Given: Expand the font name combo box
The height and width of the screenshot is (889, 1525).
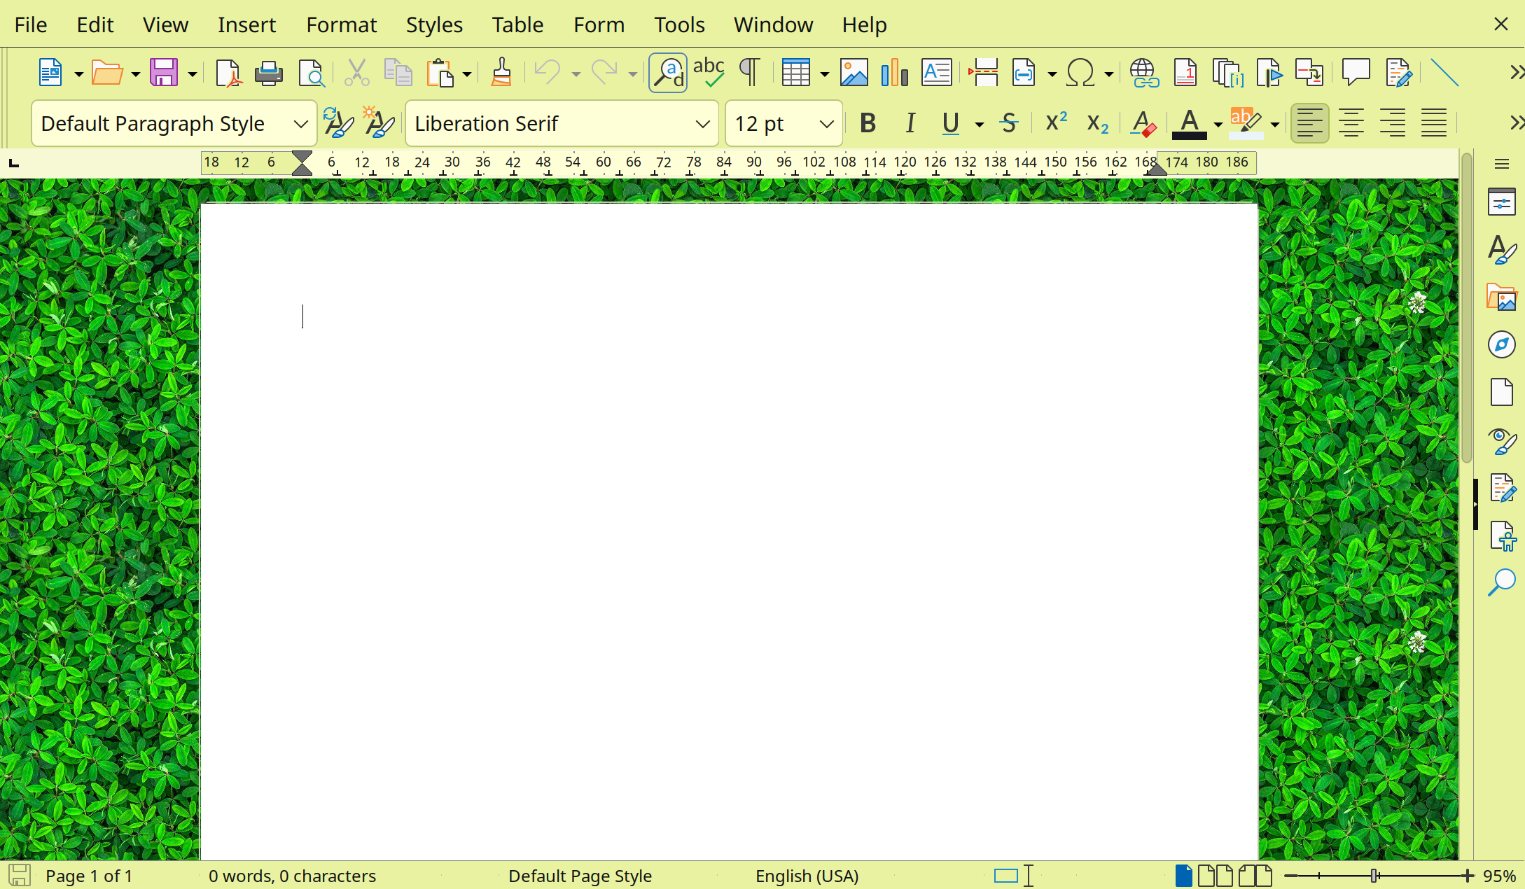Looking at the screenshot, I should (x=703, y=123).
